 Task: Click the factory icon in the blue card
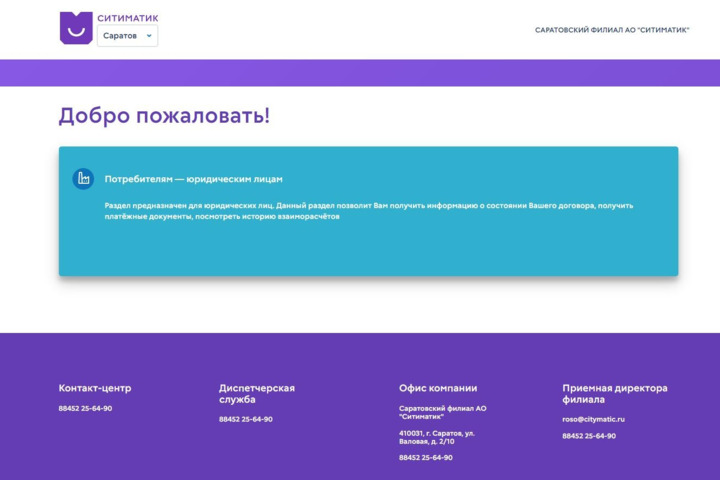(x=83, y=178)
